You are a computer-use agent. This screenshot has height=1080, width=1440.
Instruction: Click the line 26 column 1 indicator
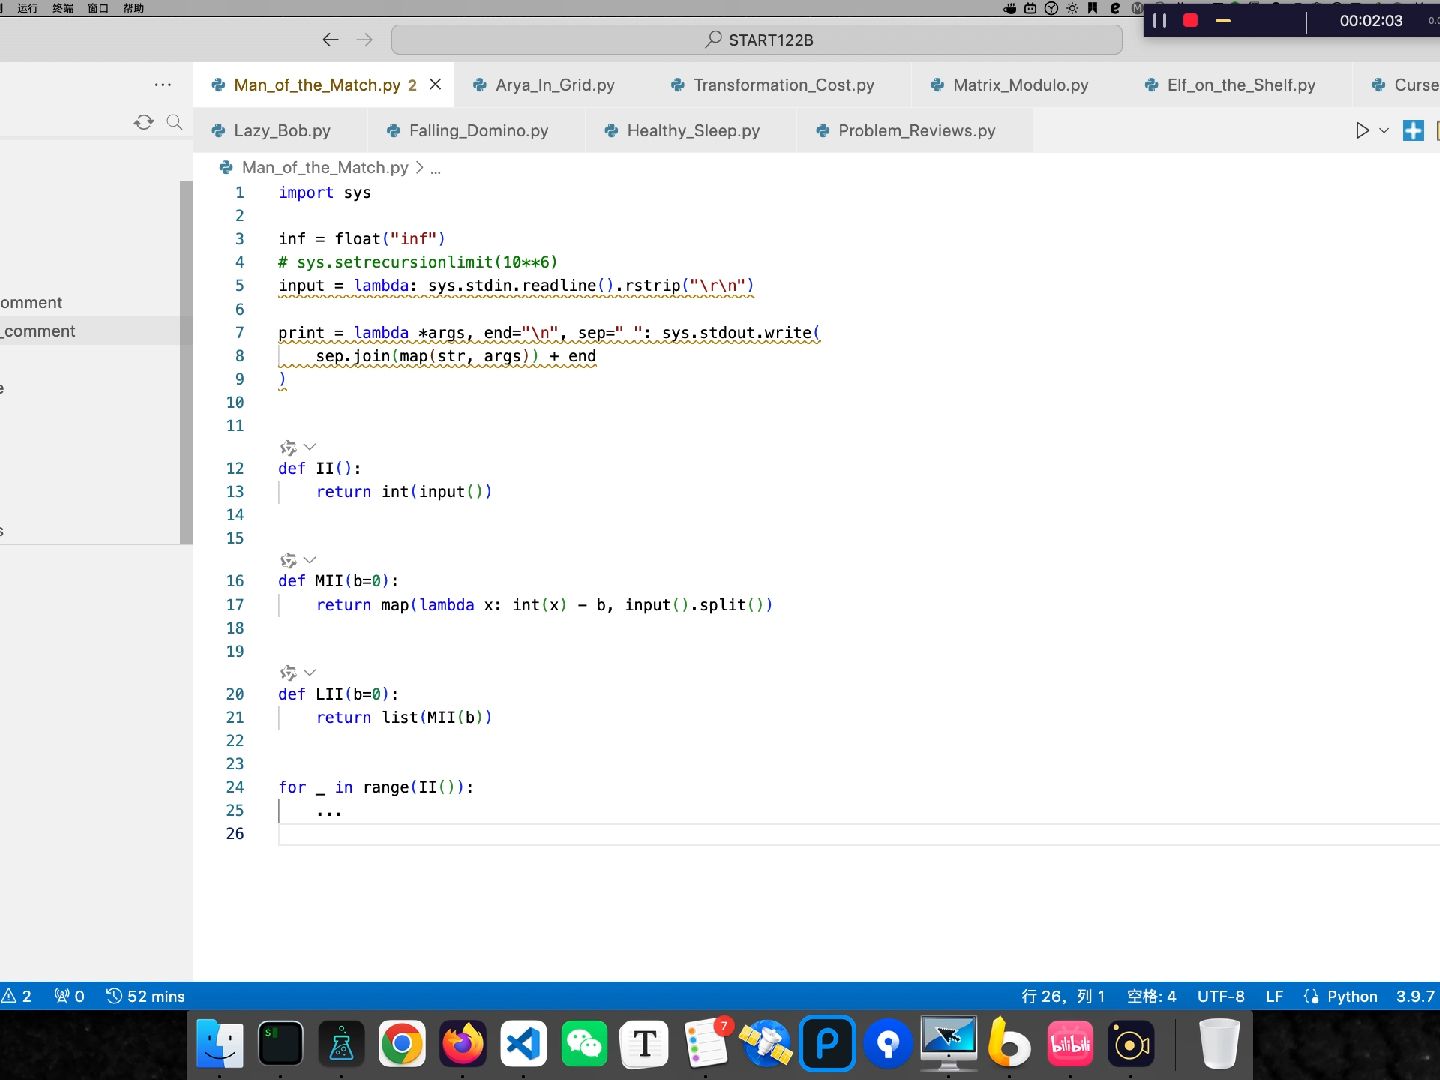click(1063, 996)
